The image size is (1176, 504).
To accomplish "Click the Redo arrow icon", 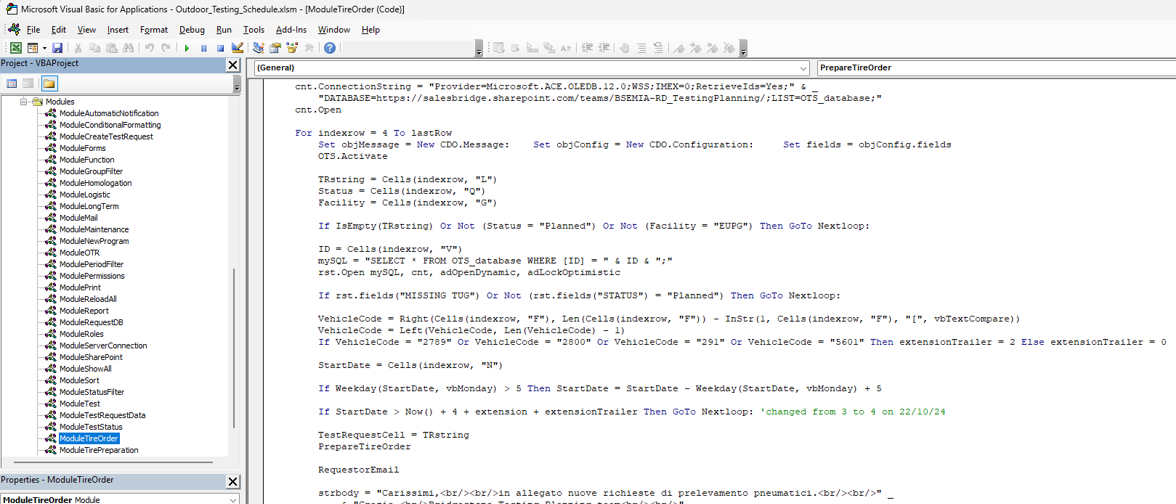I will [x=165, y=47].
